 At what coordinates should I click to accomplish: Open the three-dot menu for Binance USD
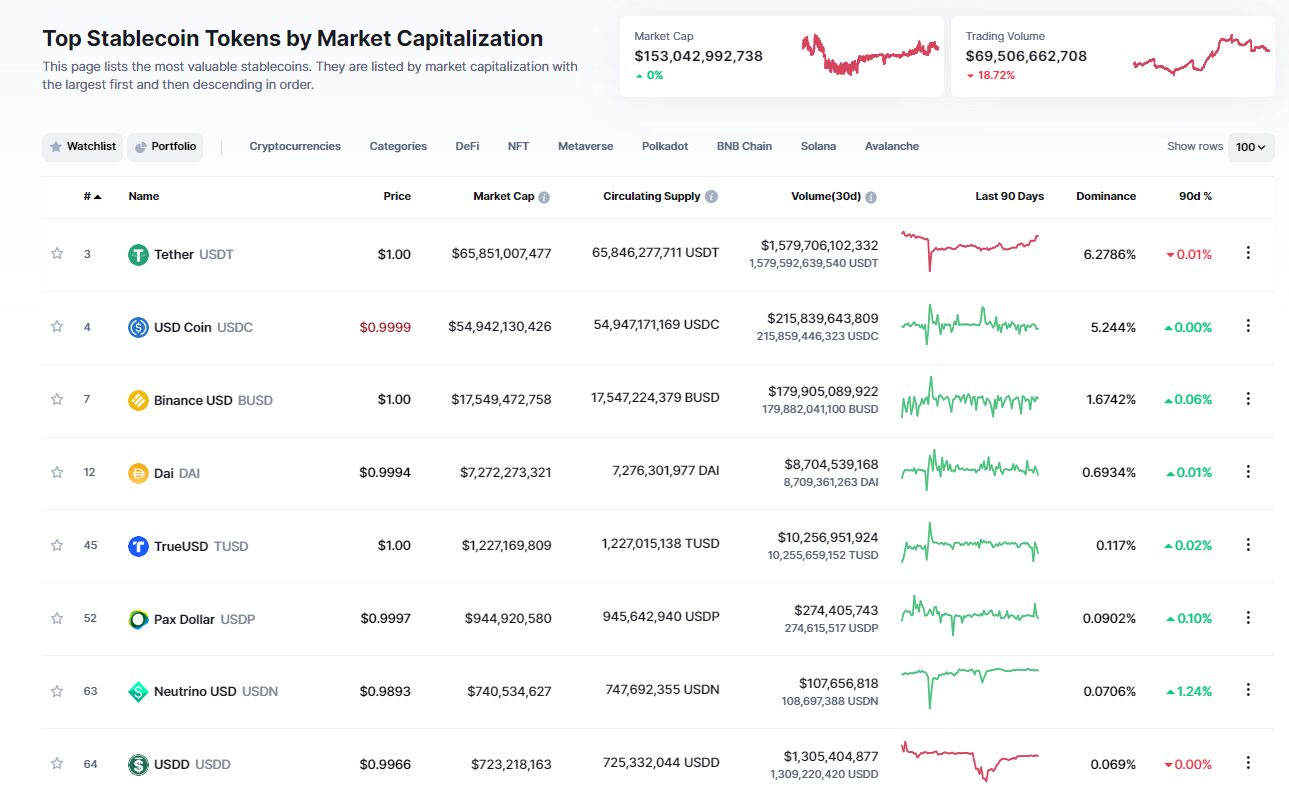[x=1247, y=399]
